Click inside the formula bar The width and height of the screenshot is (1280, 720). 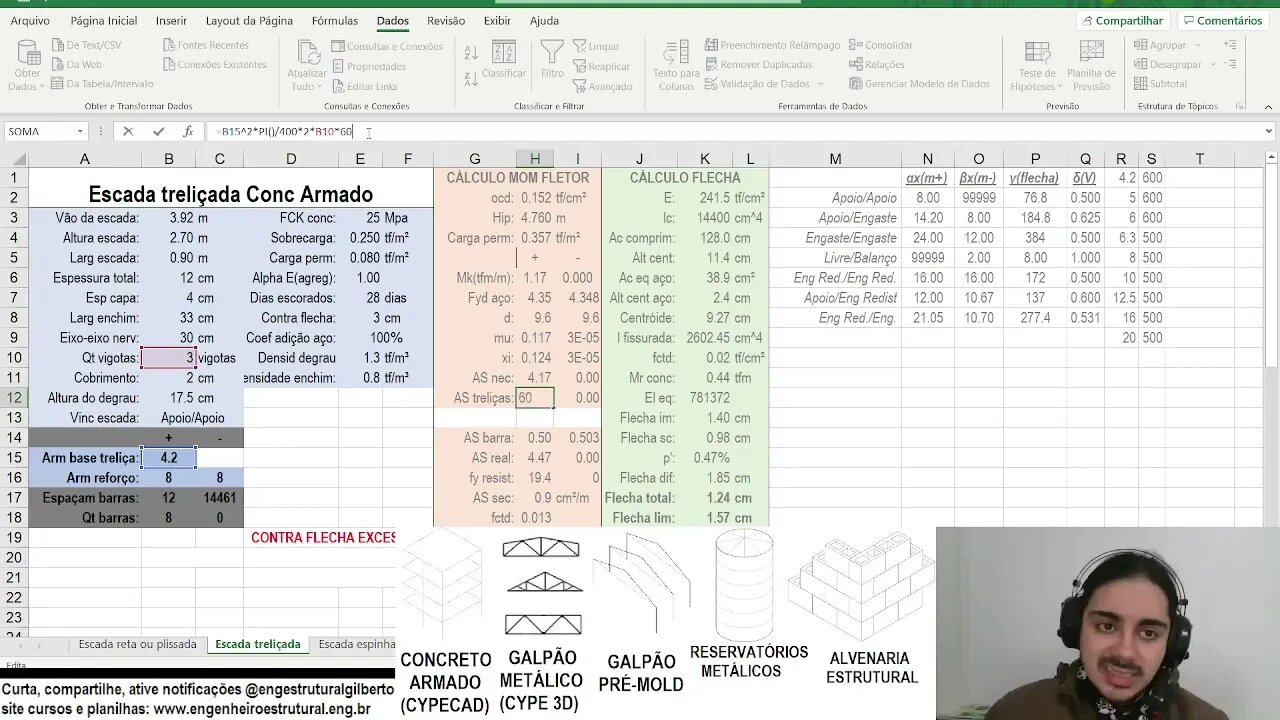(x=735, y=132)
